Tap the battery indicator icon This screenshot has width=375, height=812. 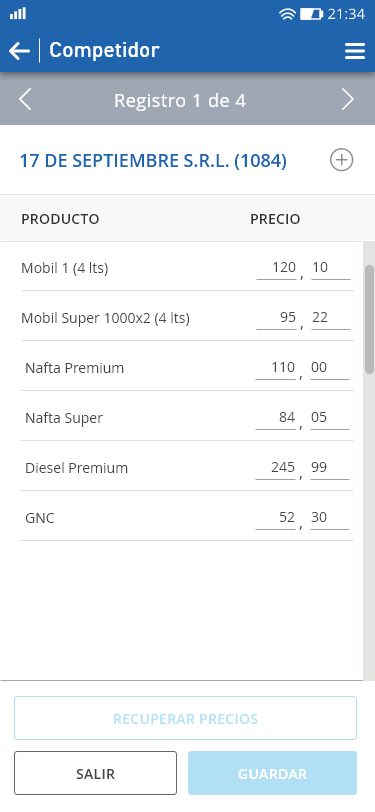[311, 14]
